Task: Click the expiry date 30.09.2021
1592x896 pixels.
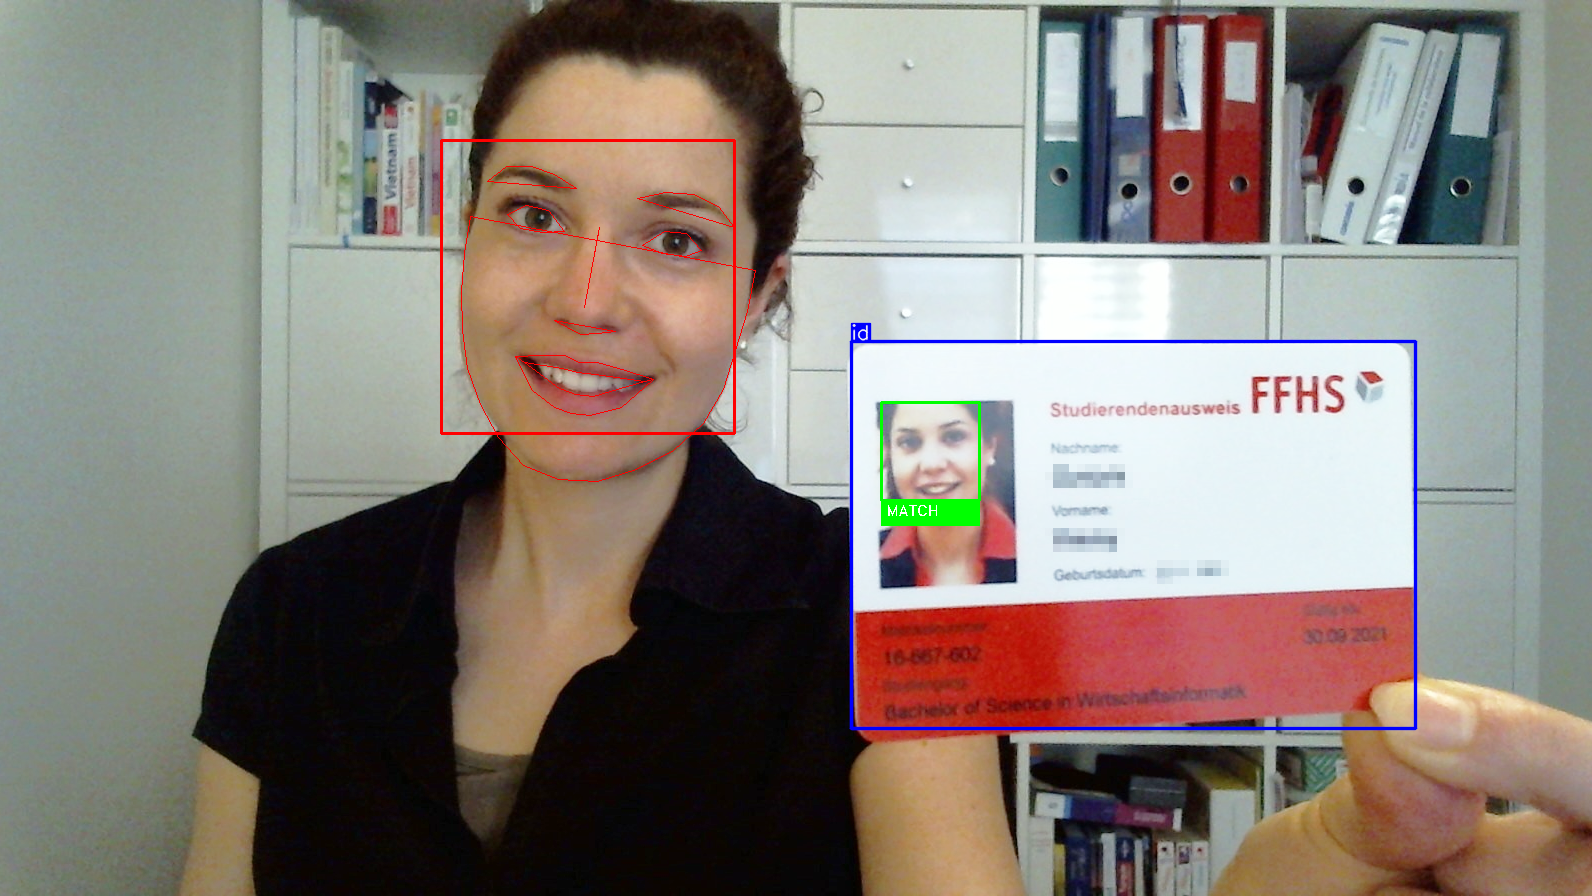Action: (1344, 636)
